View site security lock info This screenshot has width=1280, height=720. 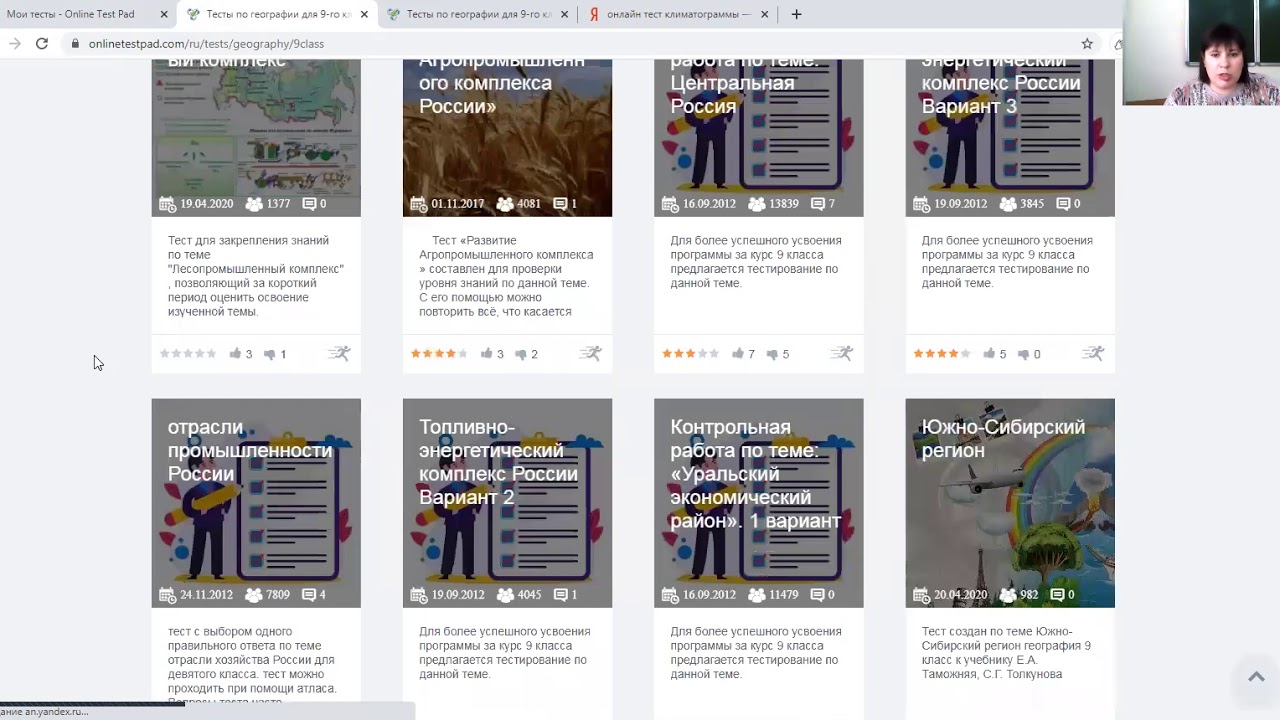(x=74, y=44)
